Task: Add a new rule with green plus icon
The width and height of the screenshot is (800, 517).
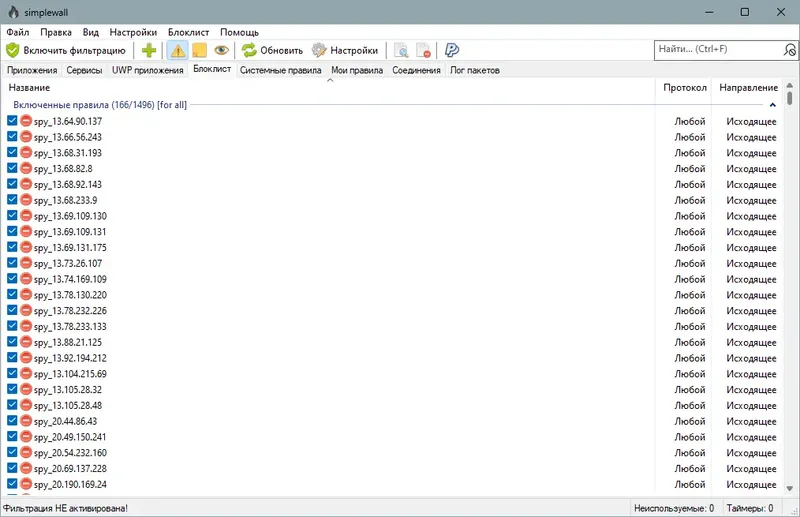Action: 149,50
